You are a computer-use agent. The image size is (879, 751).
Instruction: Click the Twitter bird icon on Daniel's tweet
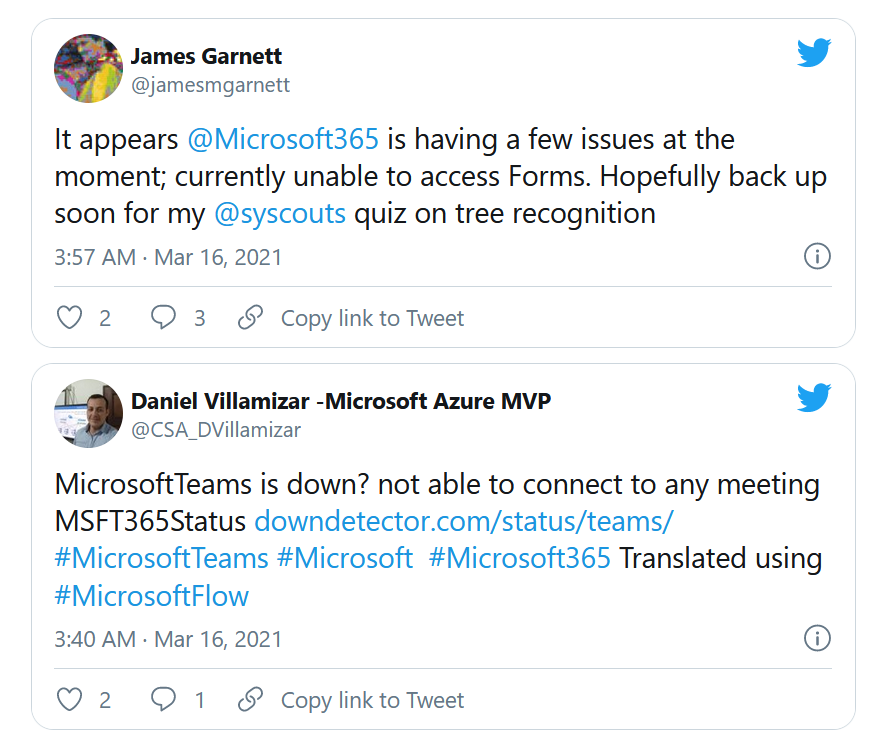click(815, 399)
